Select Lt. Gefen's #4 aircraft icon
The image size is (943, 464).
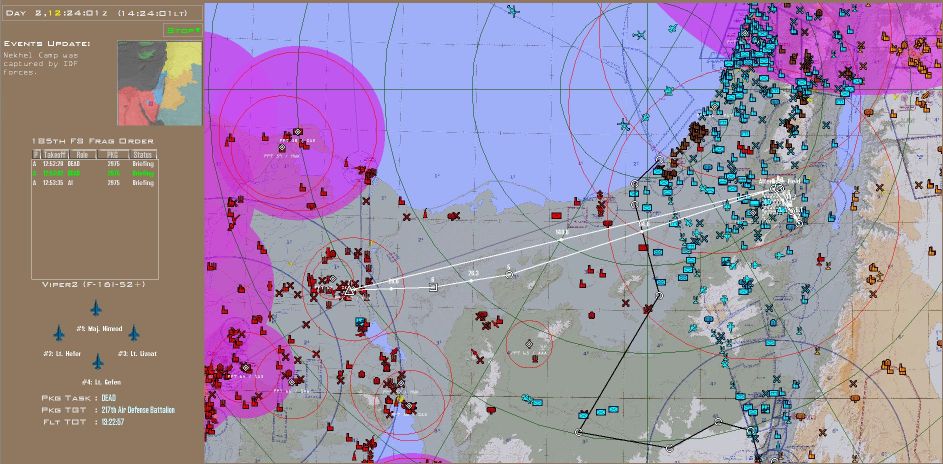coord(97,361)
